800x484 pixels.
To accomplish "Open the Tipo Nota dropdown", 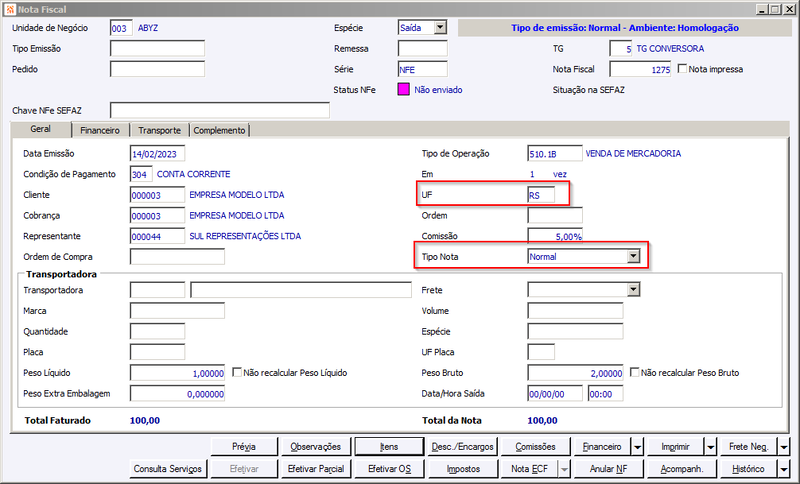I will tap(633, 256).
